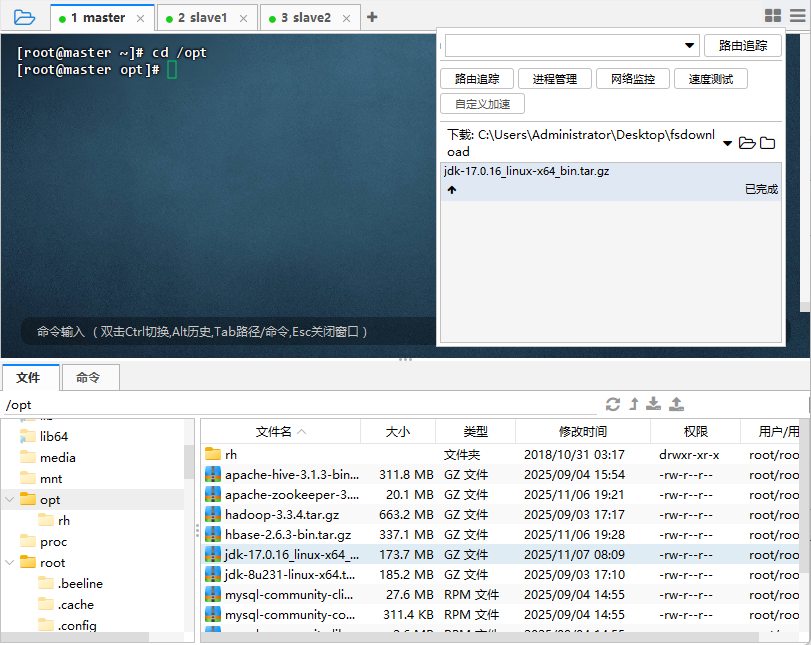Click the 路由追踪 button beside 进程管理
Screen dimensions: 811x645
477,79
